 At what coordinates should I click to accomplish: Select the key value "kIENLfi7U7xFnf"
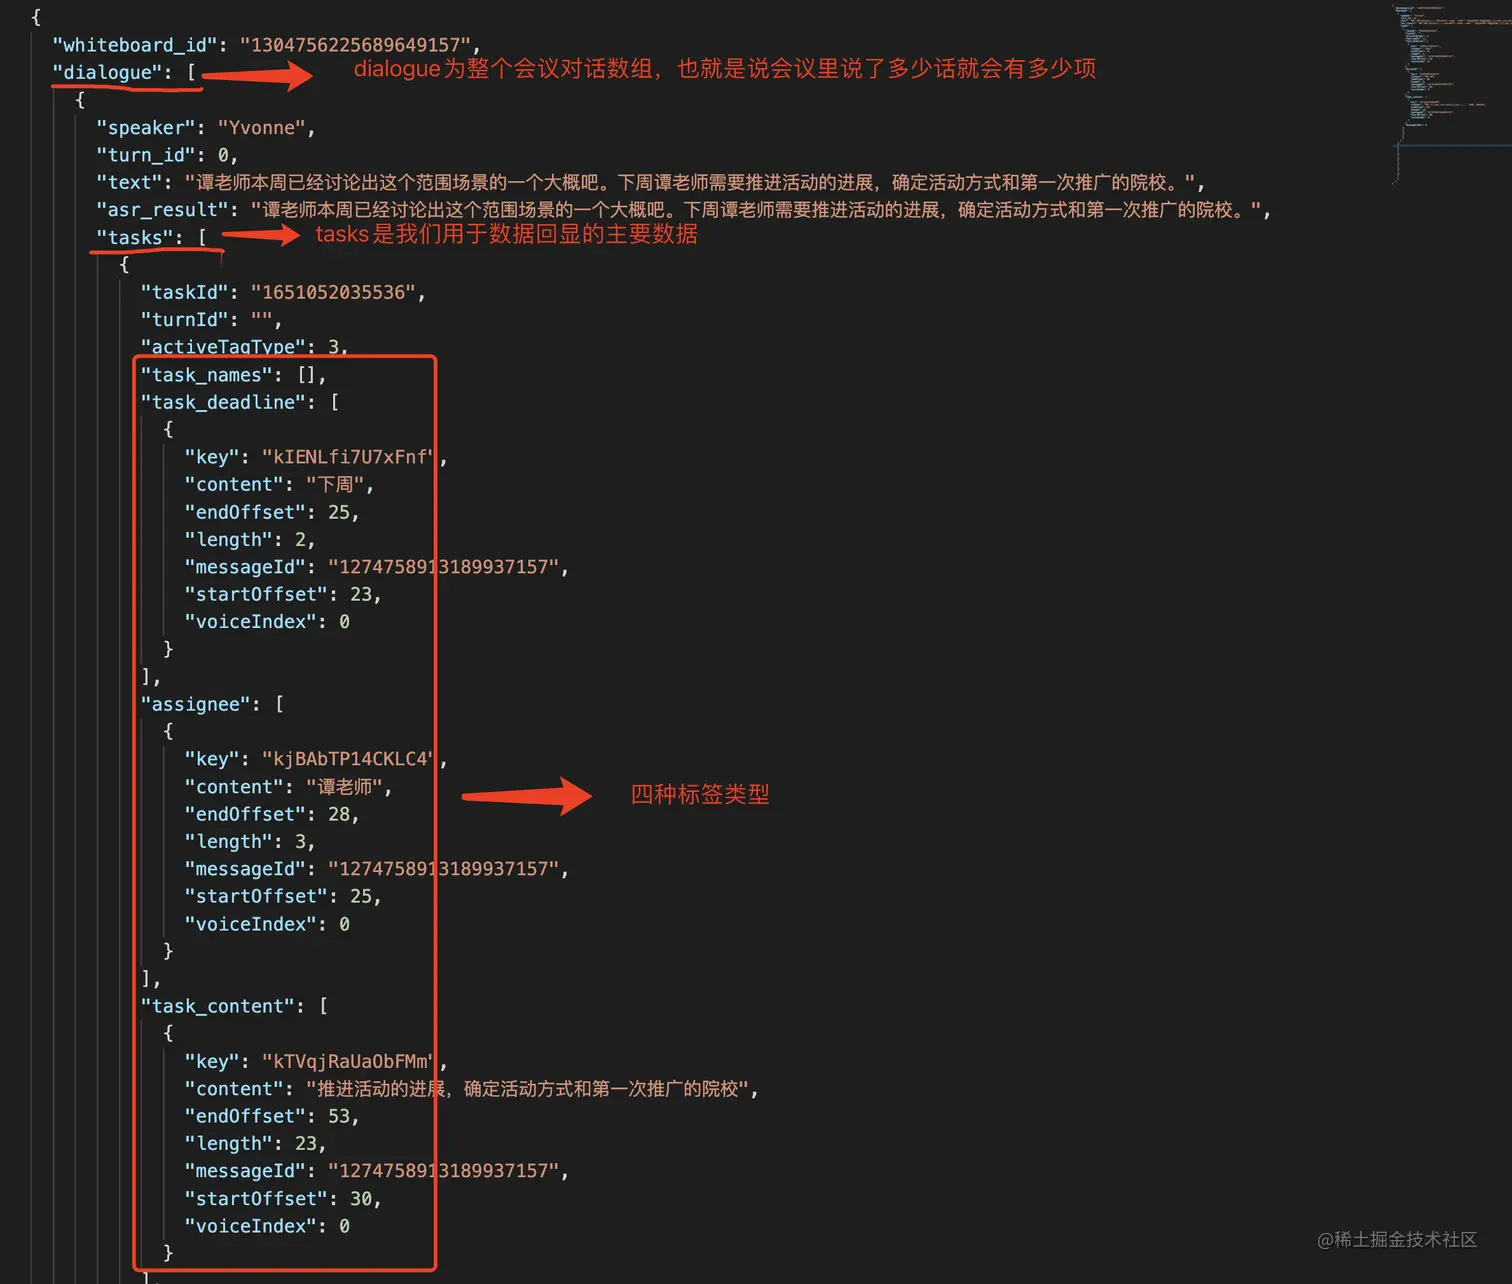coord(349,457)
